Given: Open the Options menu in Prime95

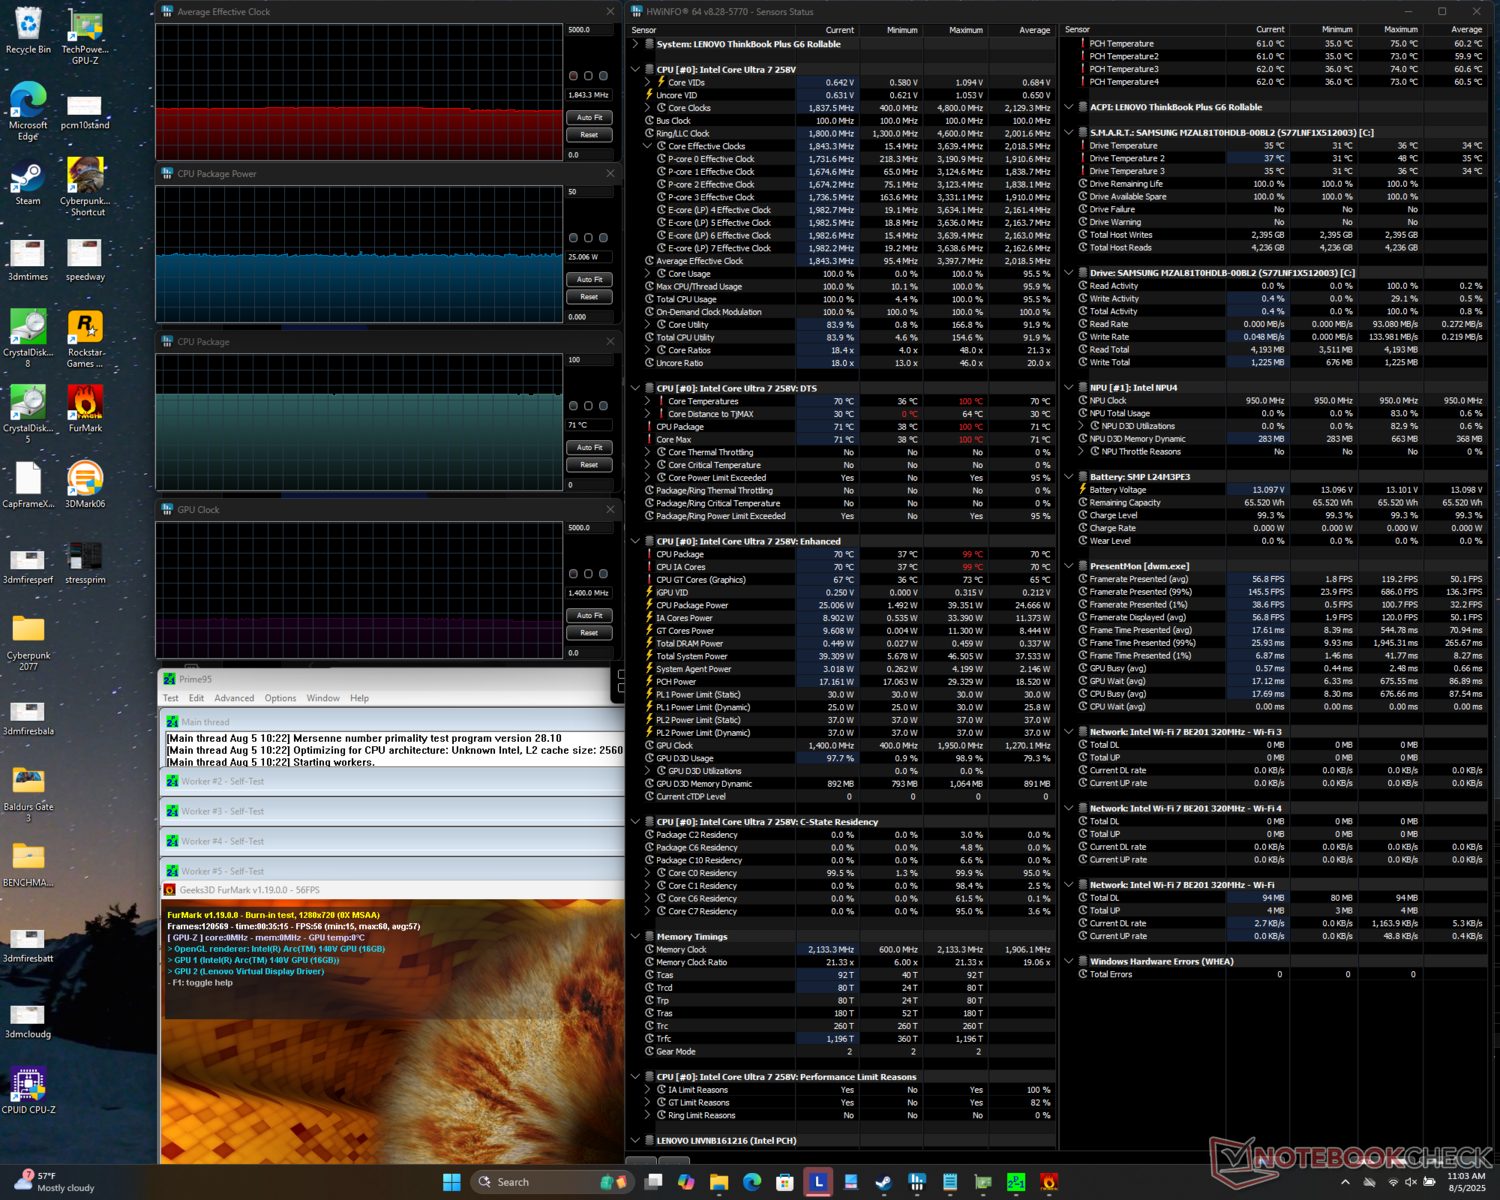Looking at the screenshot, I should tap(280, 698).
